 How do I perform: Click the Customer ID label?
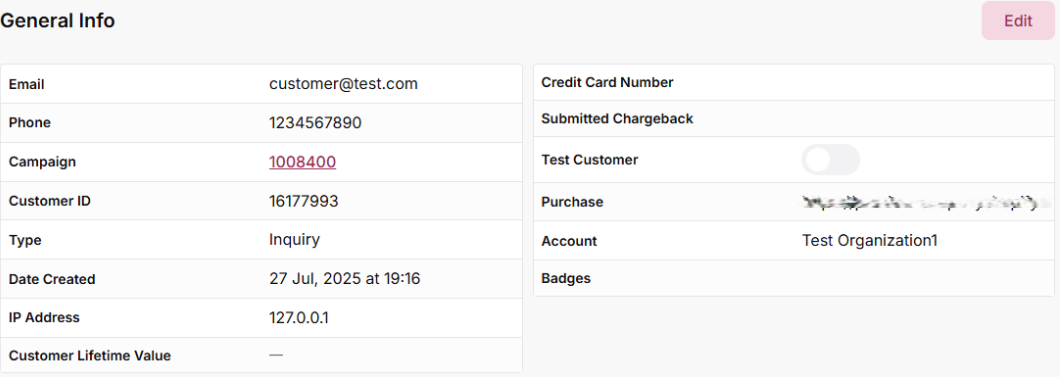(49, 201)
